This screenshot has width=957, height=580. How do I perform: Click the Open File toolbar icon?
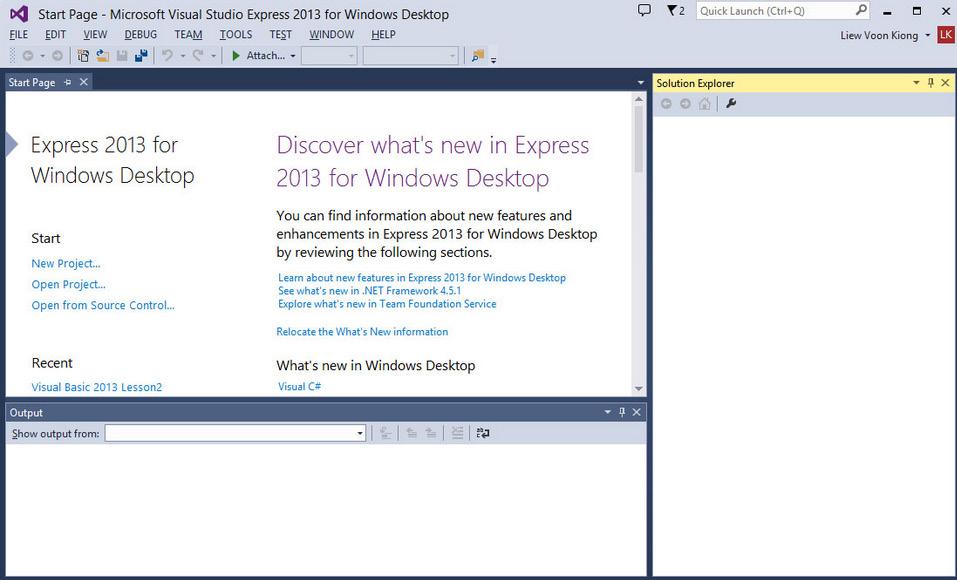tap(103, 56)
